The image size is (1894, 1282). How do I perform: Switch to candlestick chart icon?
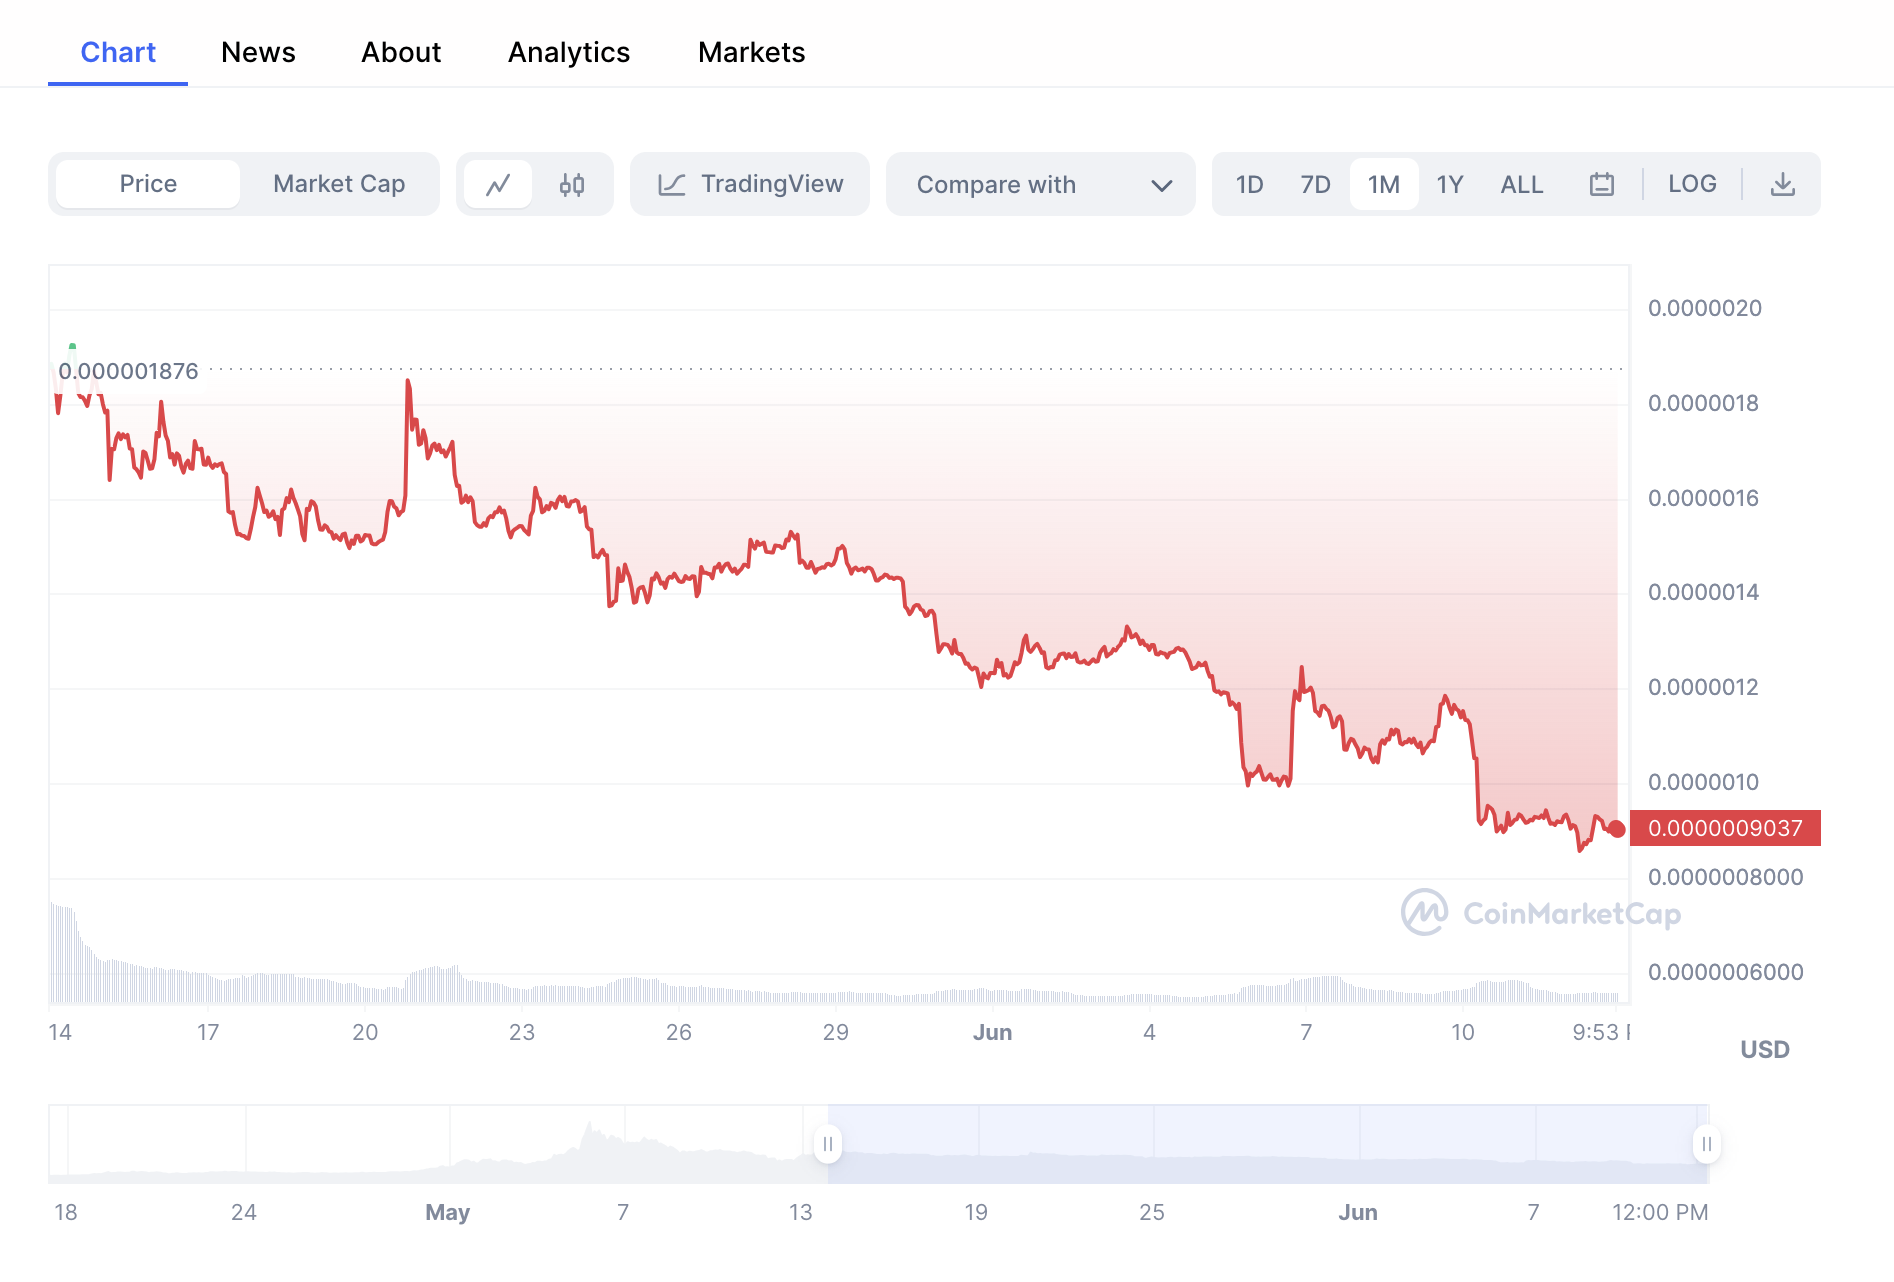click(572, 185)
